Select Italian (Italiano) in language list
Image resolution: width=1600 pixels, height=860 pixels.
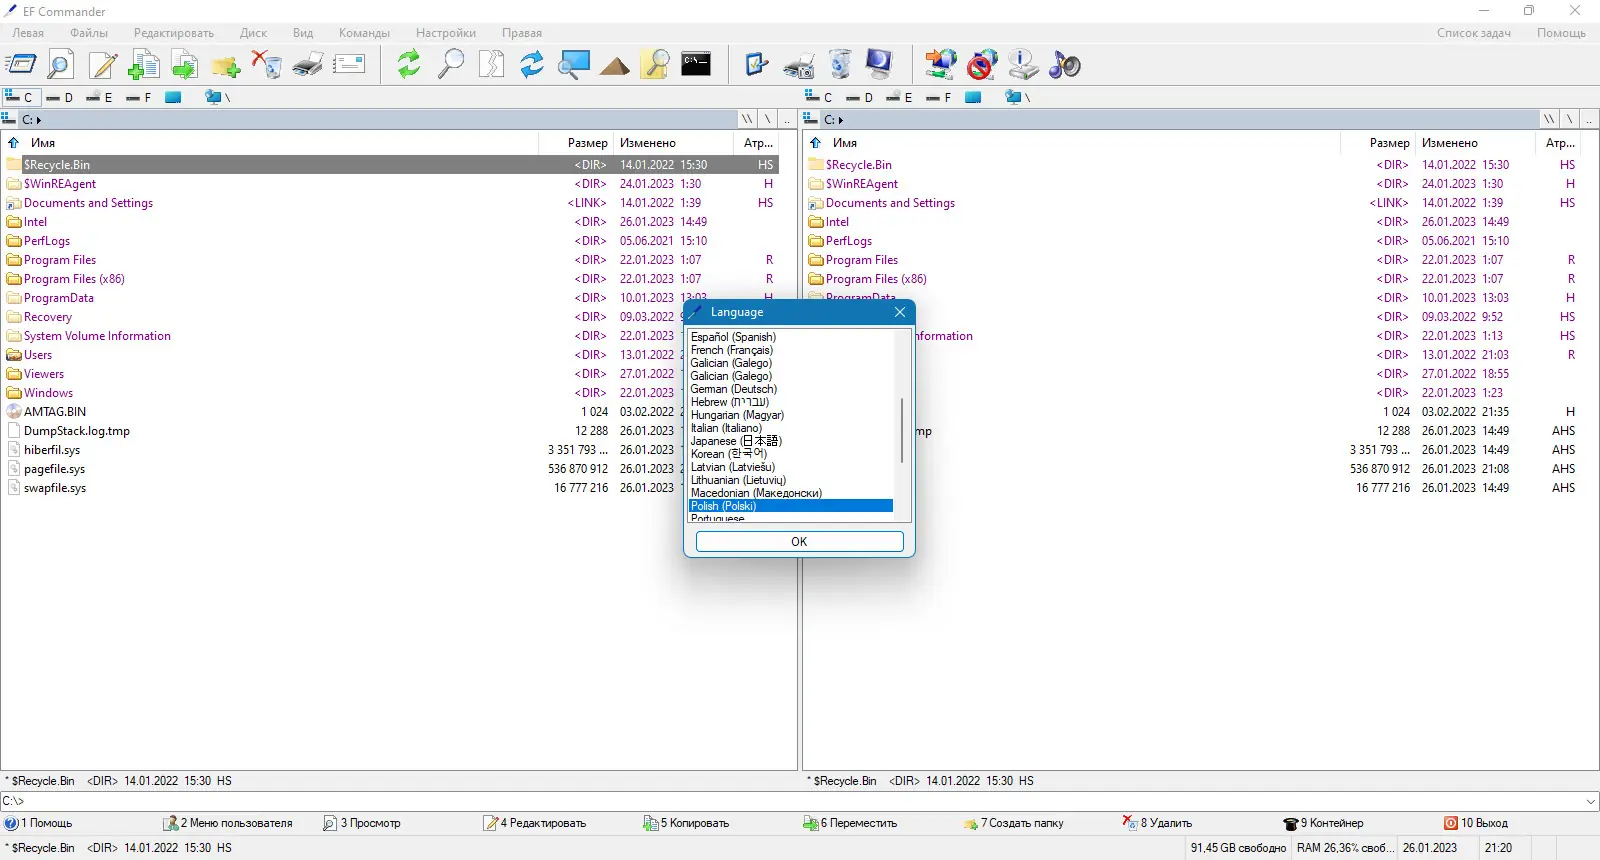(726, 428)
